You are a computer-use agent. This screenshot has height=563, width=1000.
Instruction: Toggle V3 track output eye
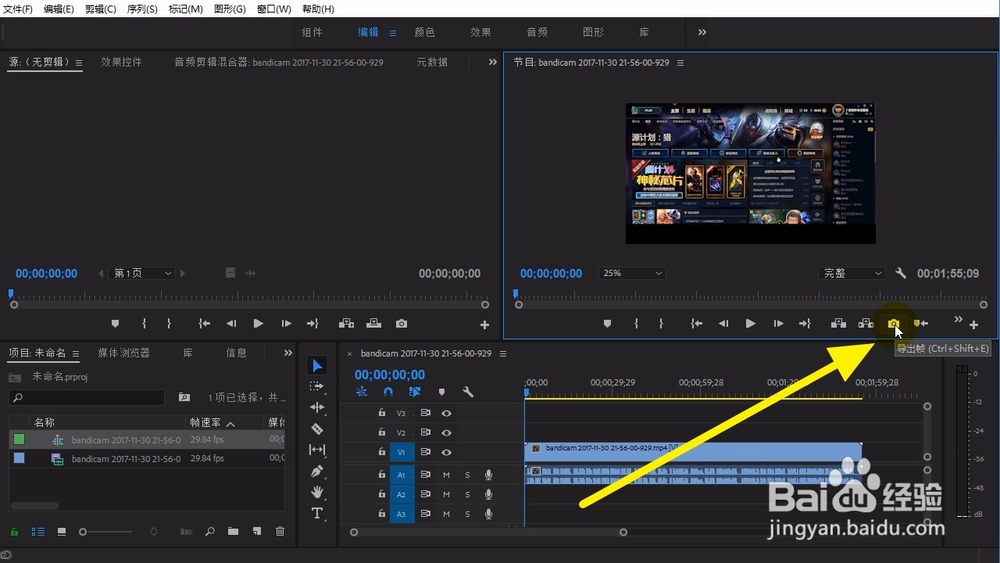(446, 413)
